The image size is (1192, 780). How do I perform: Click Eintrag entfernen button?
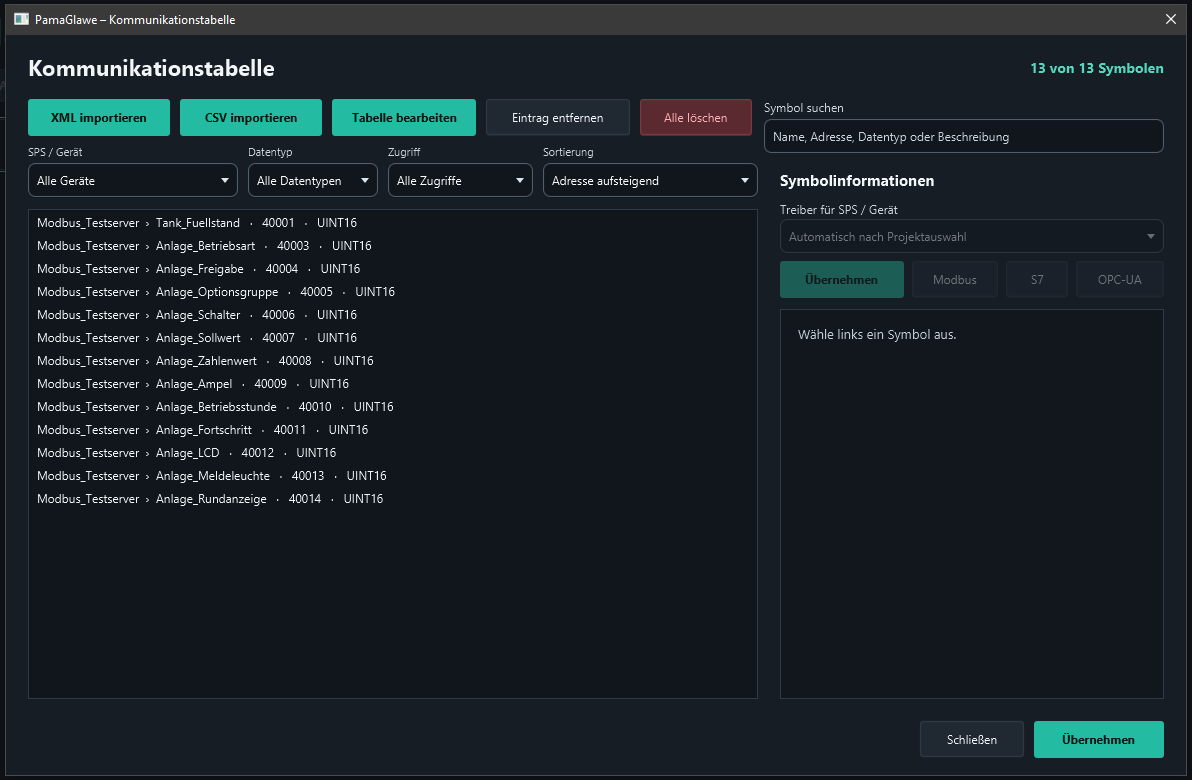pos(558,118)
